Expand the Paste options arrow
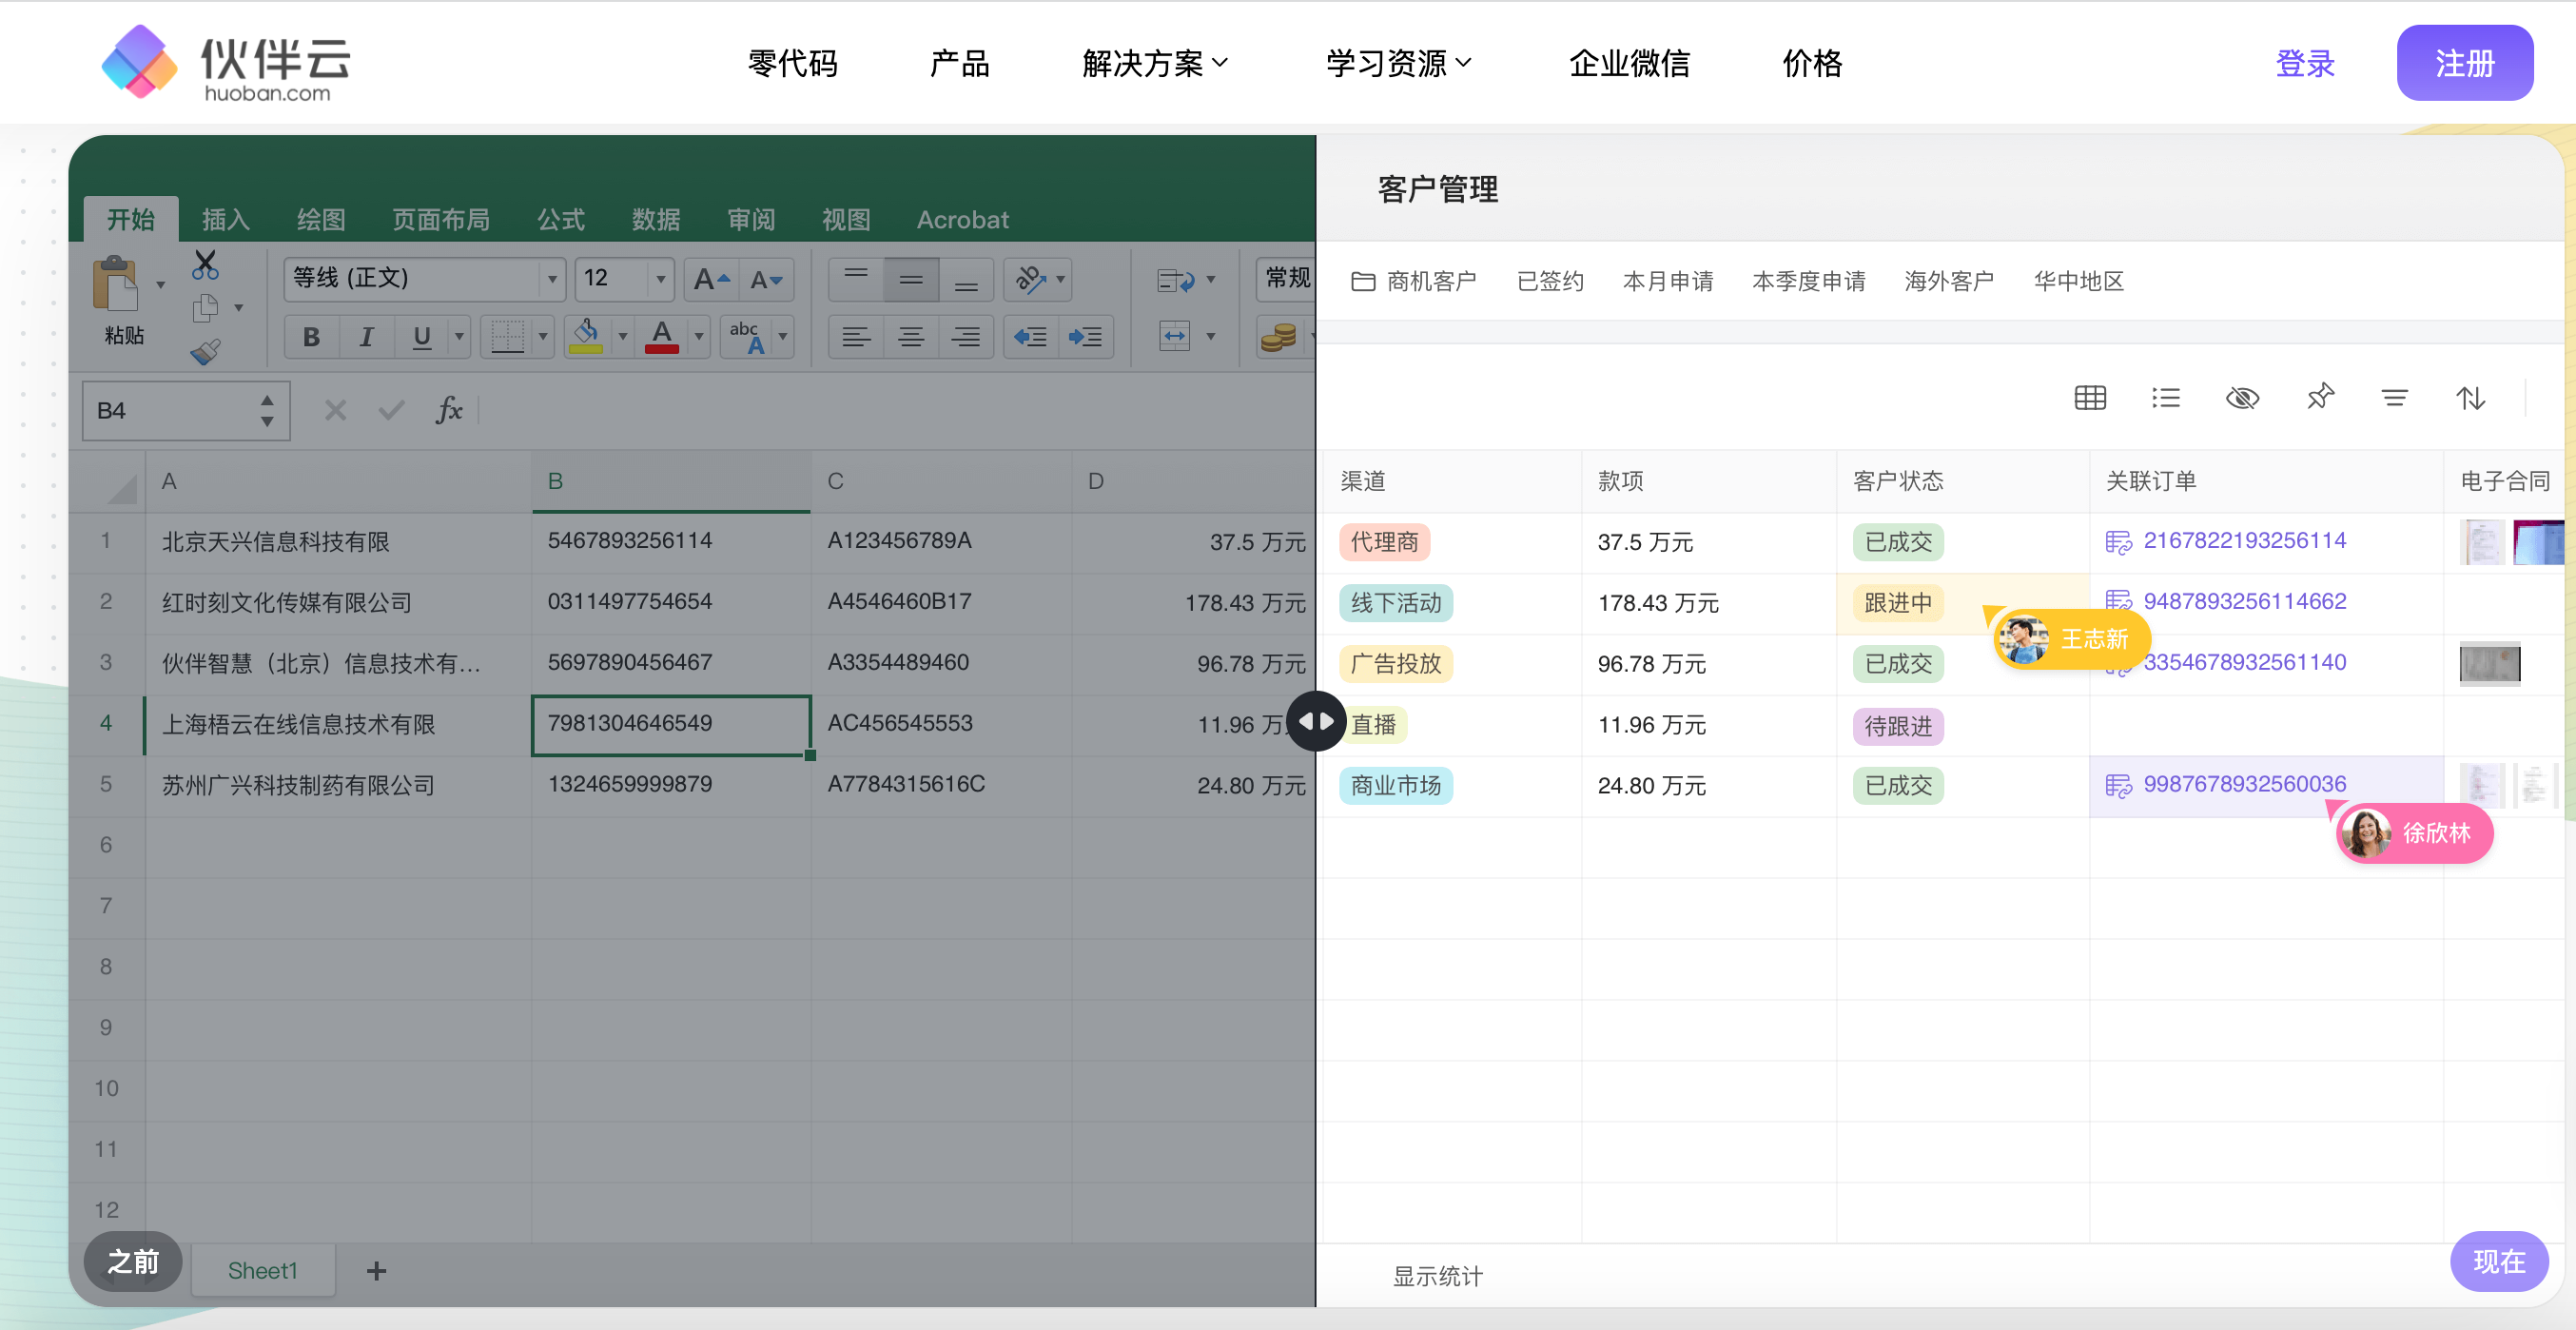The height and width of the screenshot is (1330, 2576). 160,286
